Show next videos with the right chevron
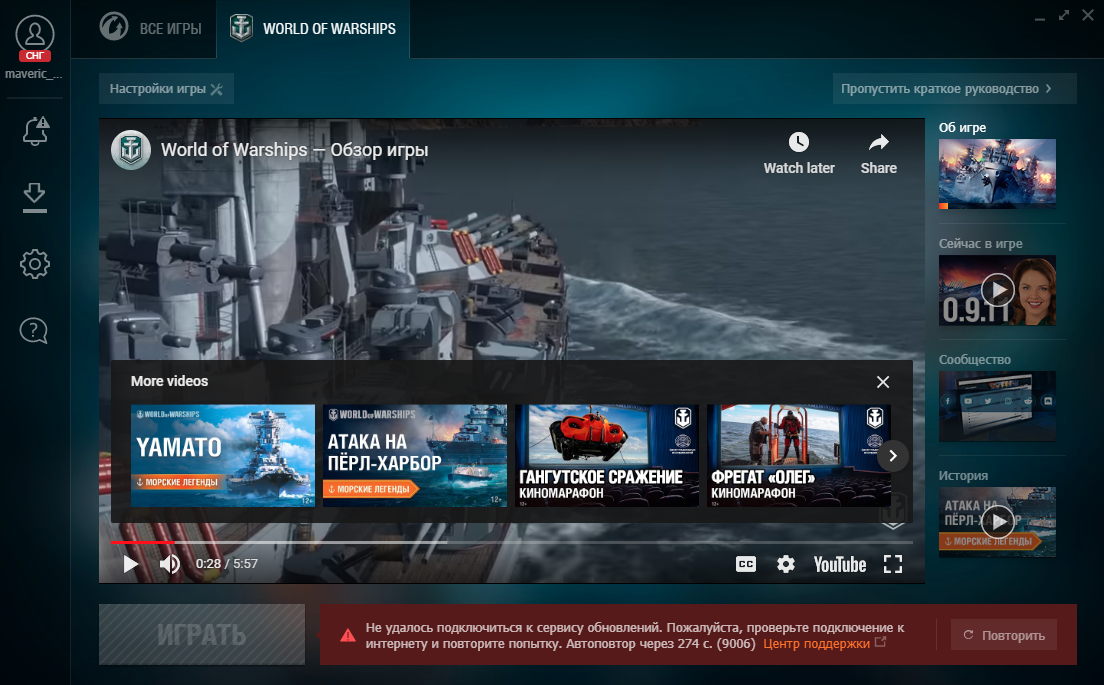 [x=893, y=455]
